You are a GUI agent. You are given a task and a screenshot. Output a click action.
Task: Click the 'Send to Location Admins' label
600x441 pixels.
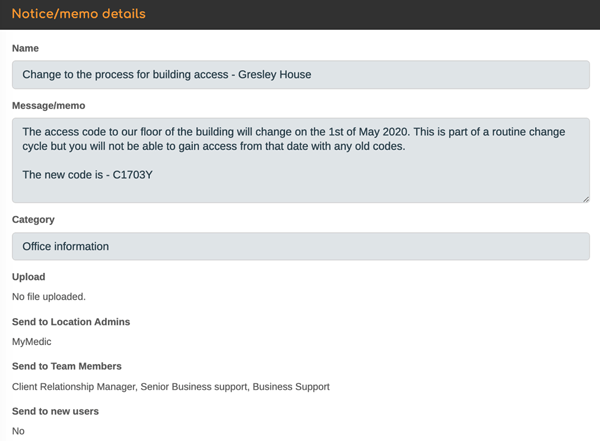(x=71, y=322)
